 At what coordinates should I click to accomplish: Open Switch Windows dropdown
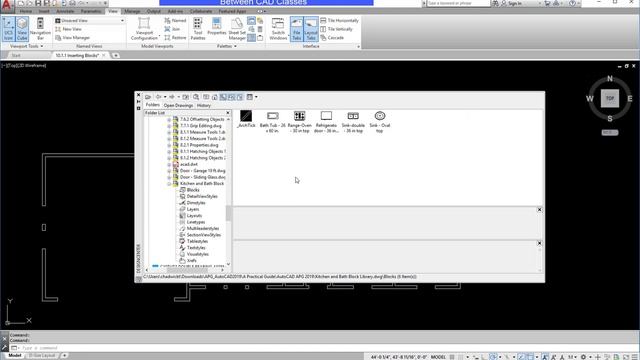[x=278, y=29]
